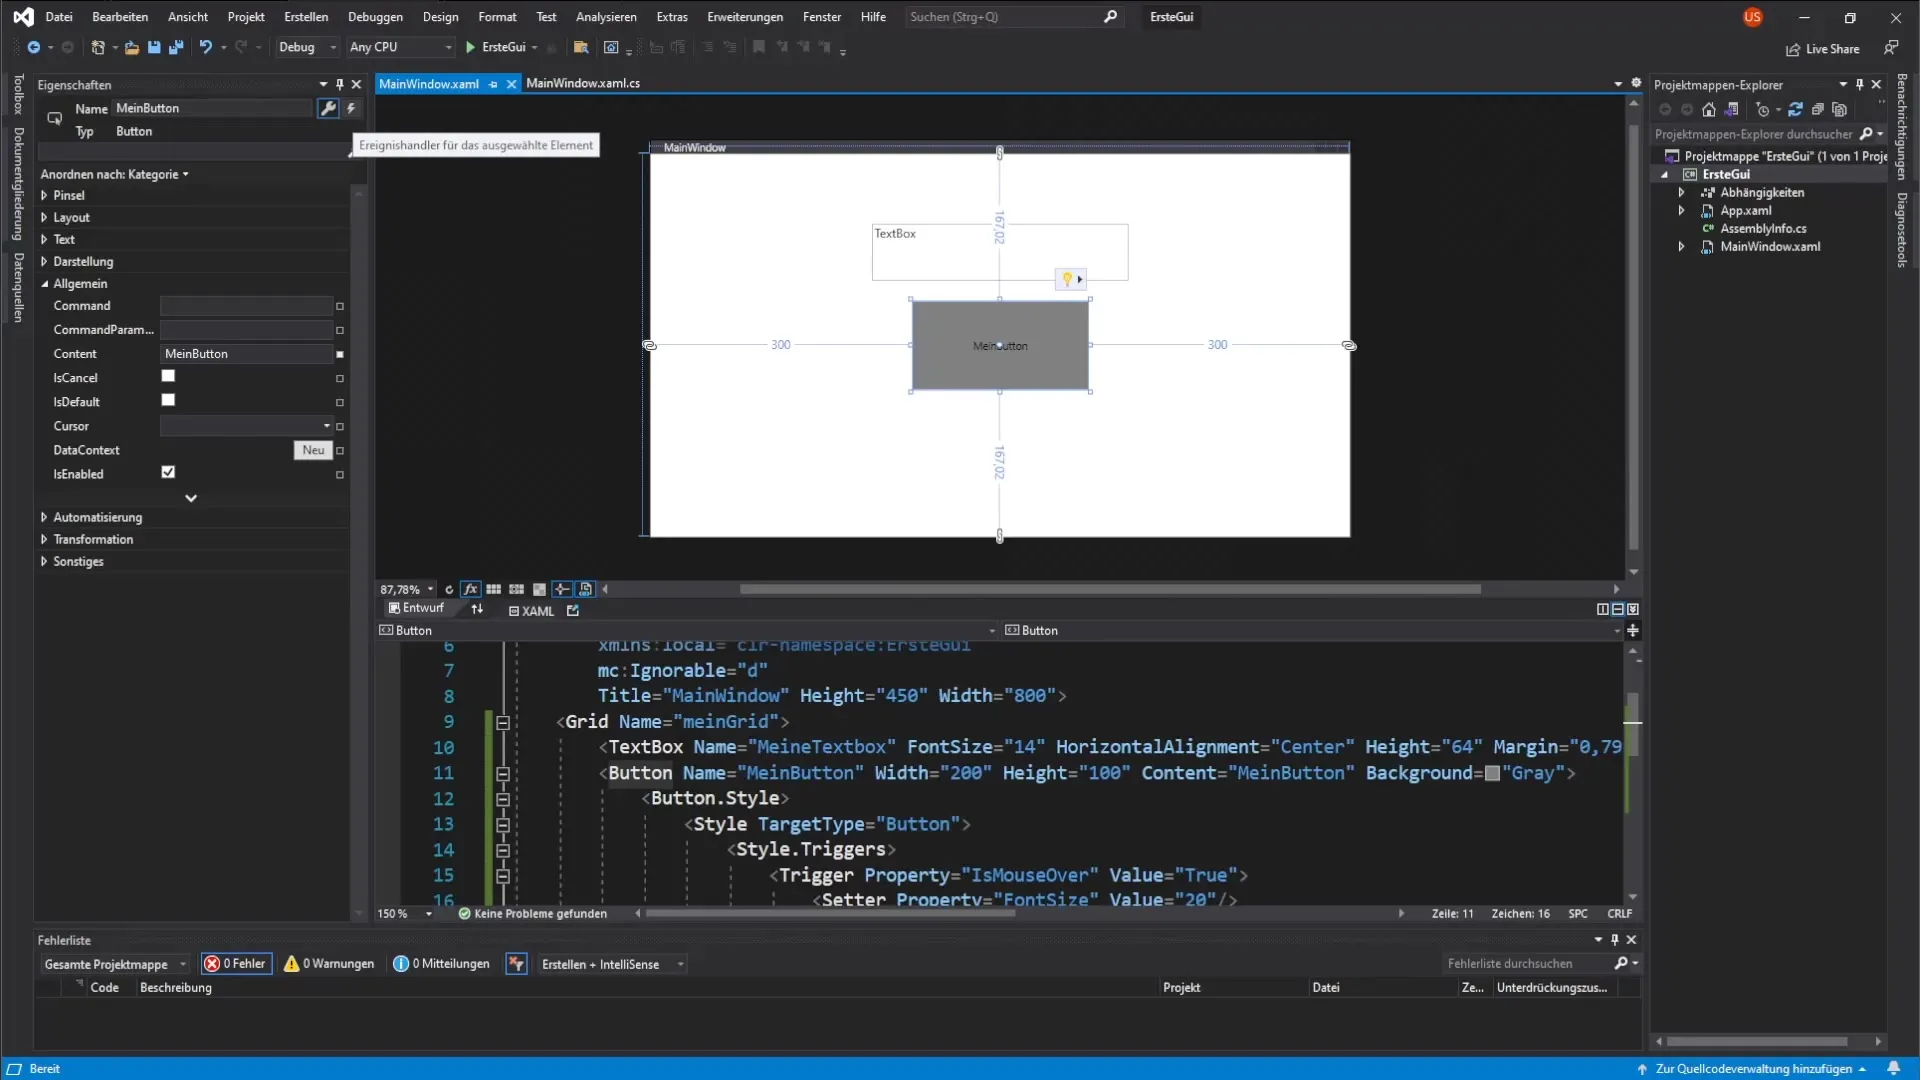Click the Content property marker square

click(x=340, y=354)
